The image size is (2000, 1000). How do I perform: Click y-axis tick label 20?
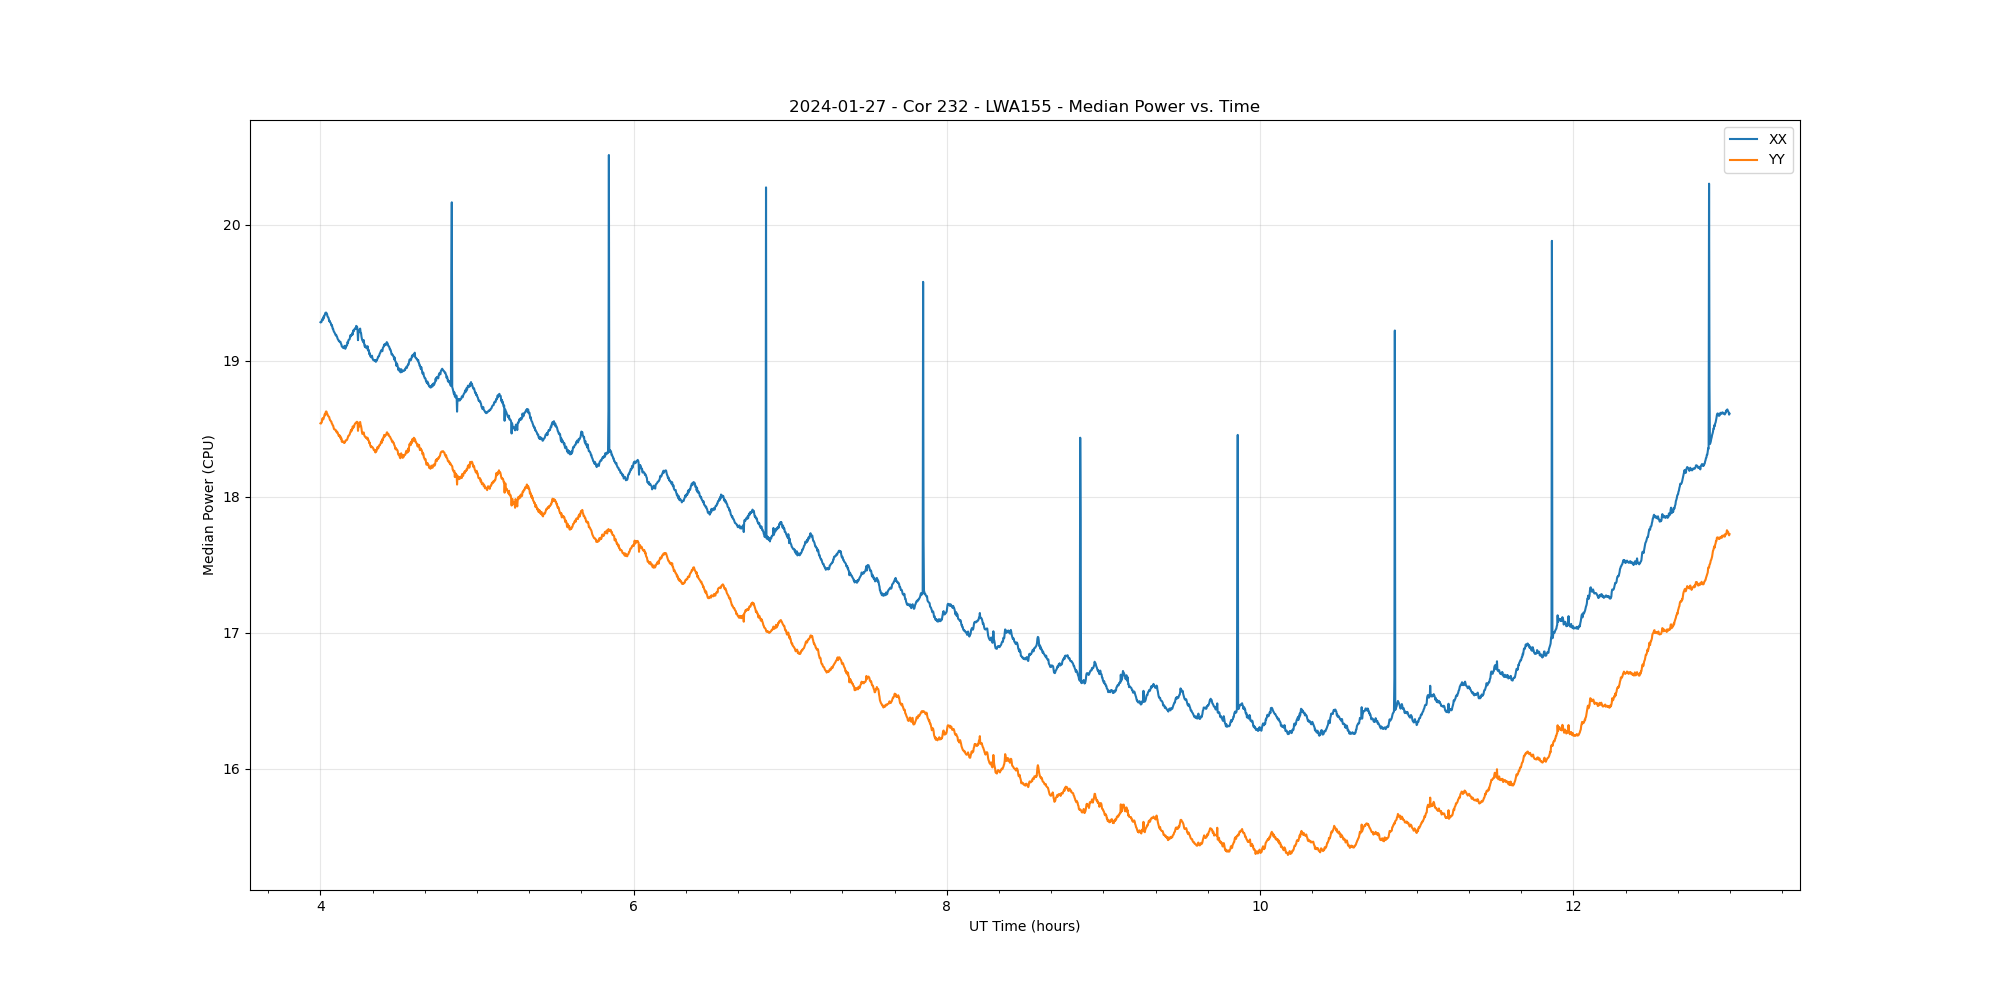(232, 226)
